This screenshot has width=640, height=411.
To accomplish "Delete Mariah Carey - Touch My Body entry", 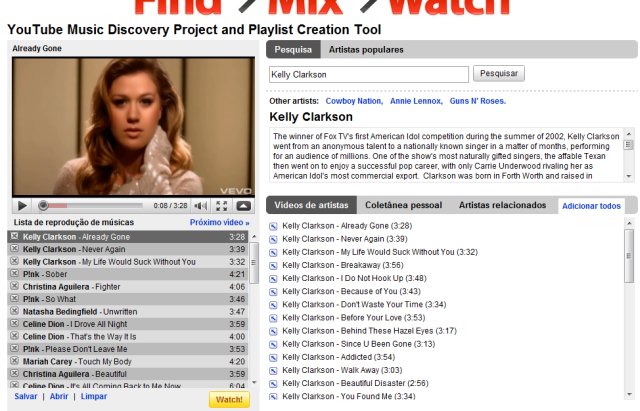I will [14, 361].
